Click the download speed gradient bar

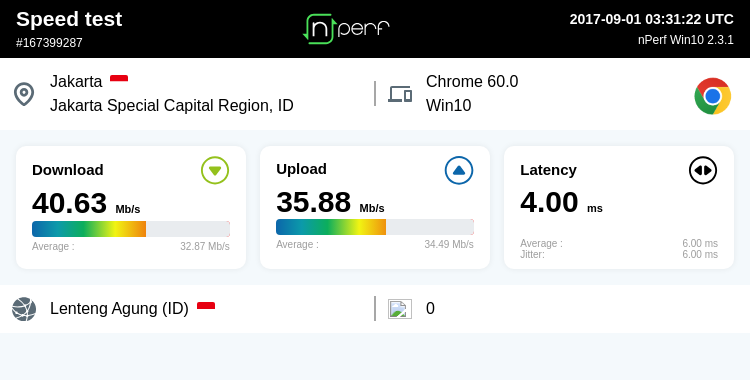pos(131,229)
